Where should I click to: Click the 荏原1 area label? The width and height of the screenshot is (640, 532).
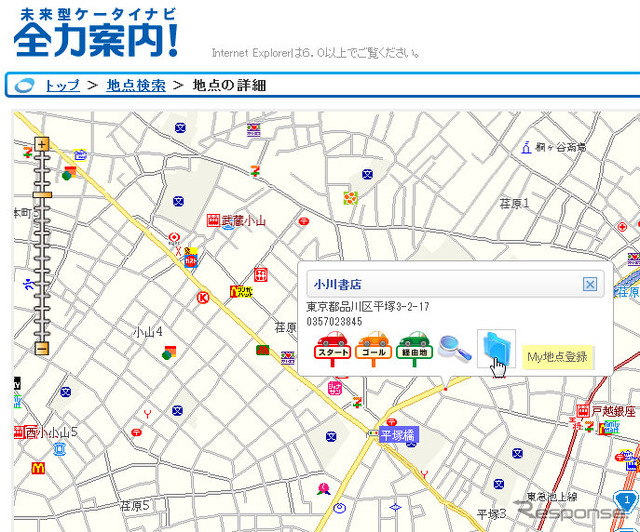pyautogui.click(x=514, y=203)
